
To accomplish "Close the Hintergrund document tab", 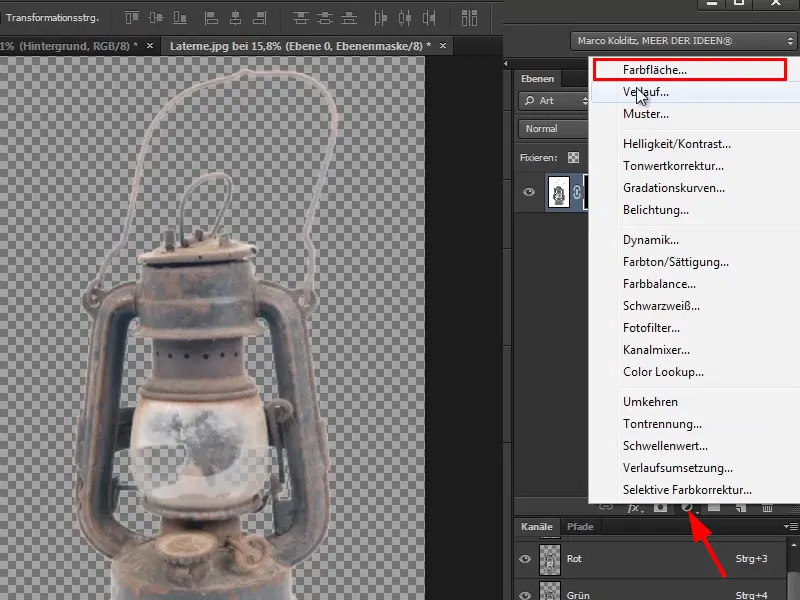I will tap(150, 46).
